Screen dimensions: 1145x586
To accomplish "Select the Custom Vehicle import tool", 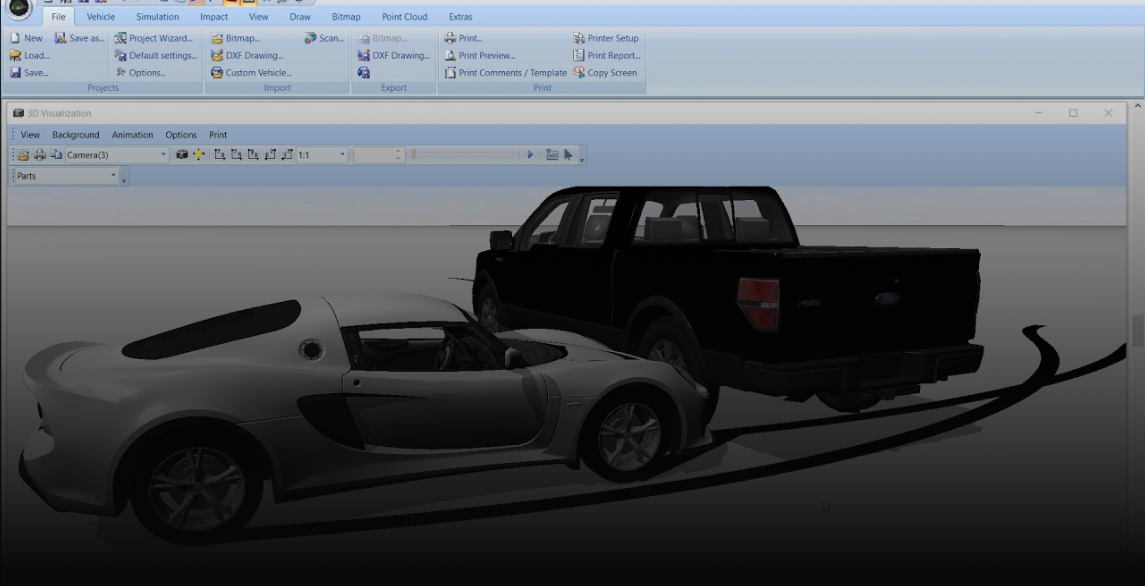I will click(x=253, y=72).
